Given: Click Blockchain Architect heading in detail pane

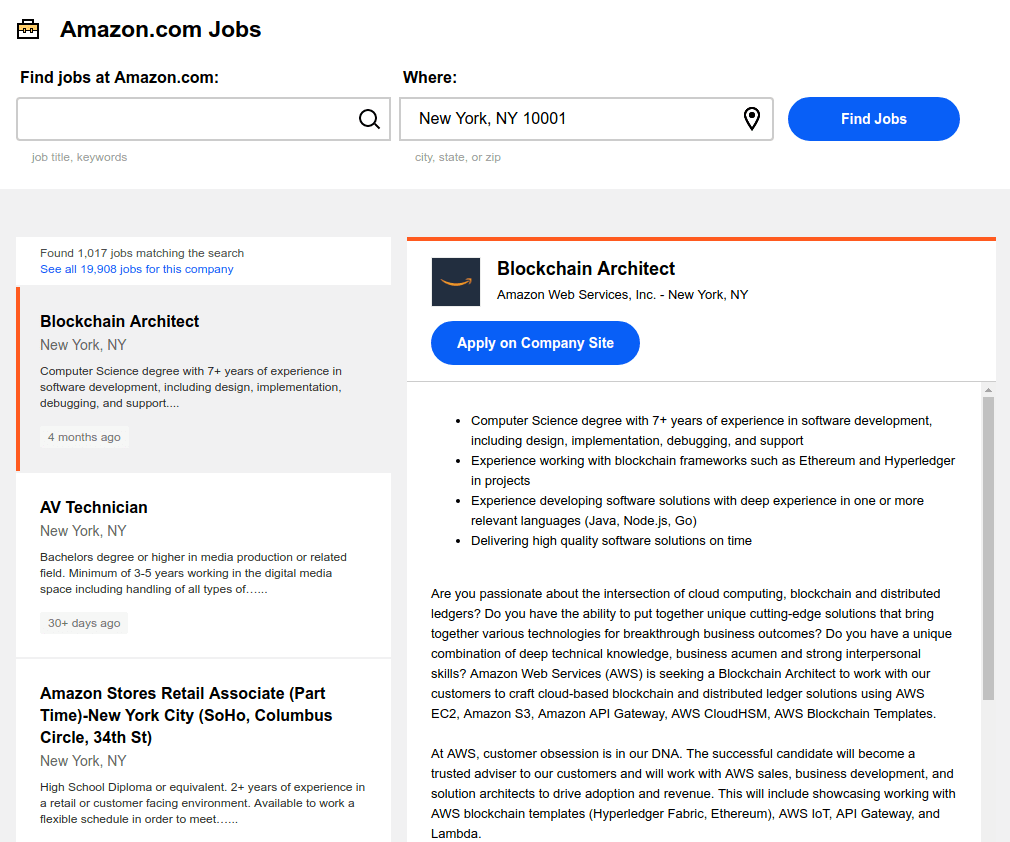Looking at the screenshot, I should point(586,268).
